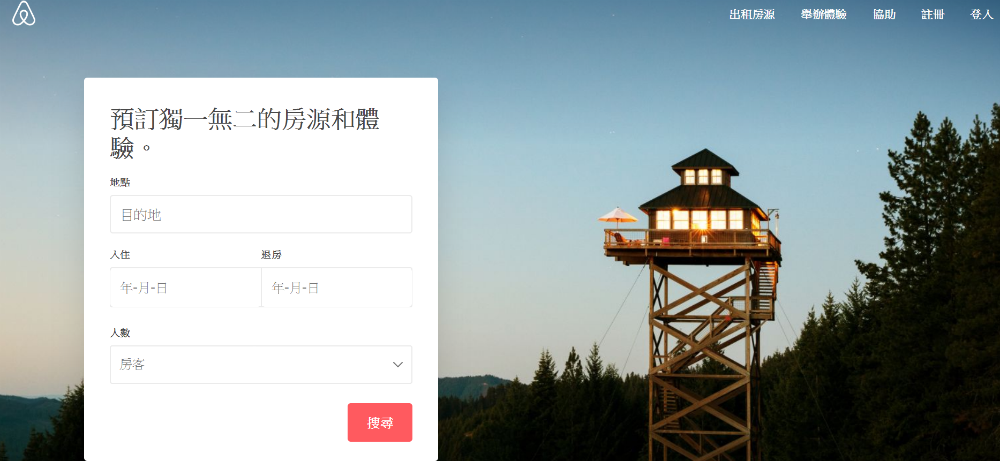Open the 退房 check-out date field

tap(337, 288)
